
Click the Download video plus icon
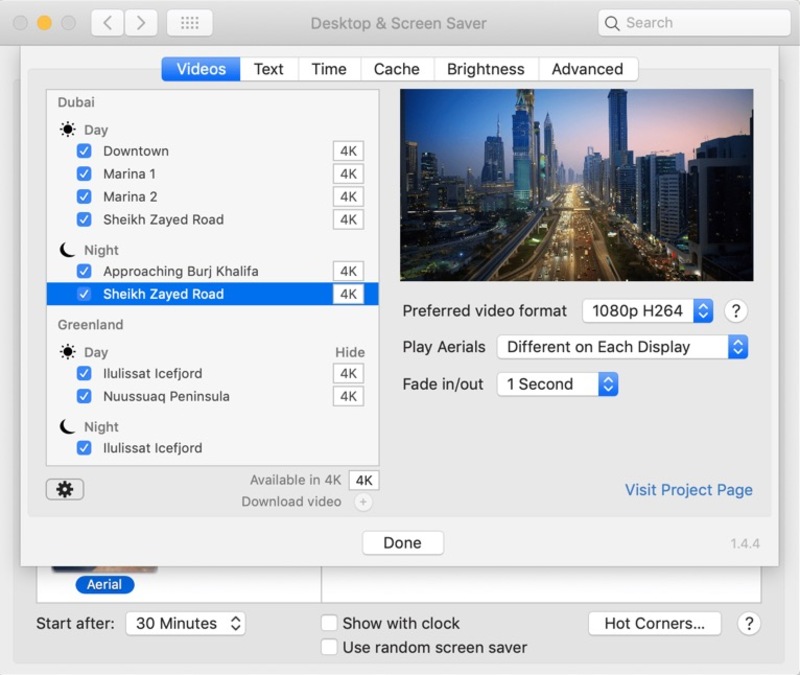[x=363, y=502]
